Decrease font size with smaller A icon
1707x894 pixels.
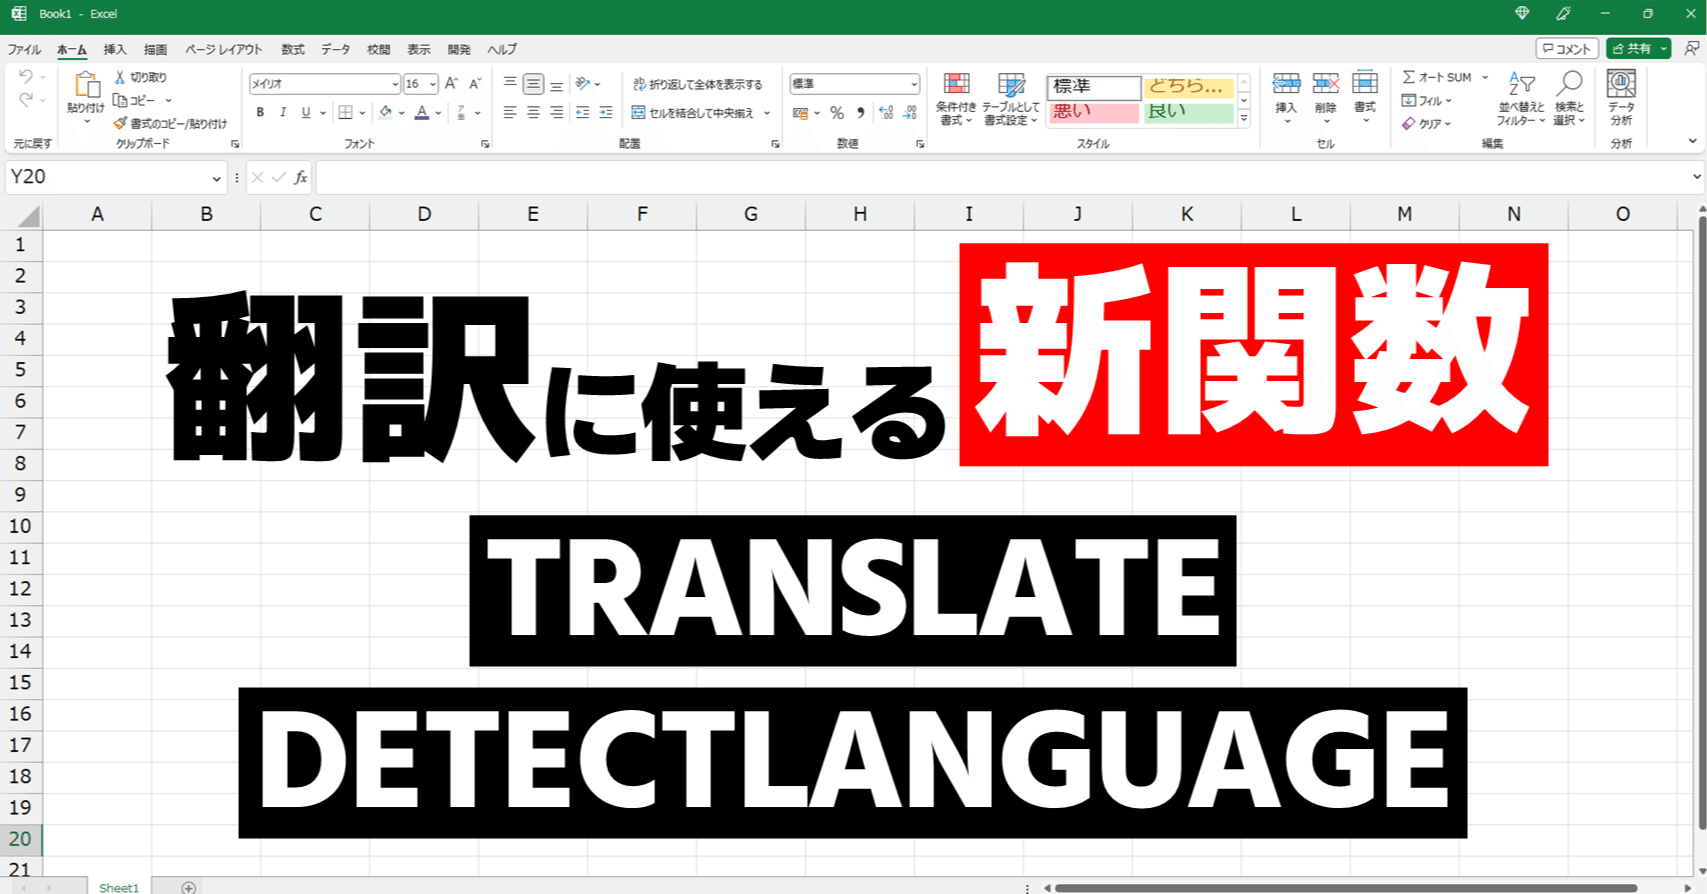pyautogui.click(x=475, y=84)
